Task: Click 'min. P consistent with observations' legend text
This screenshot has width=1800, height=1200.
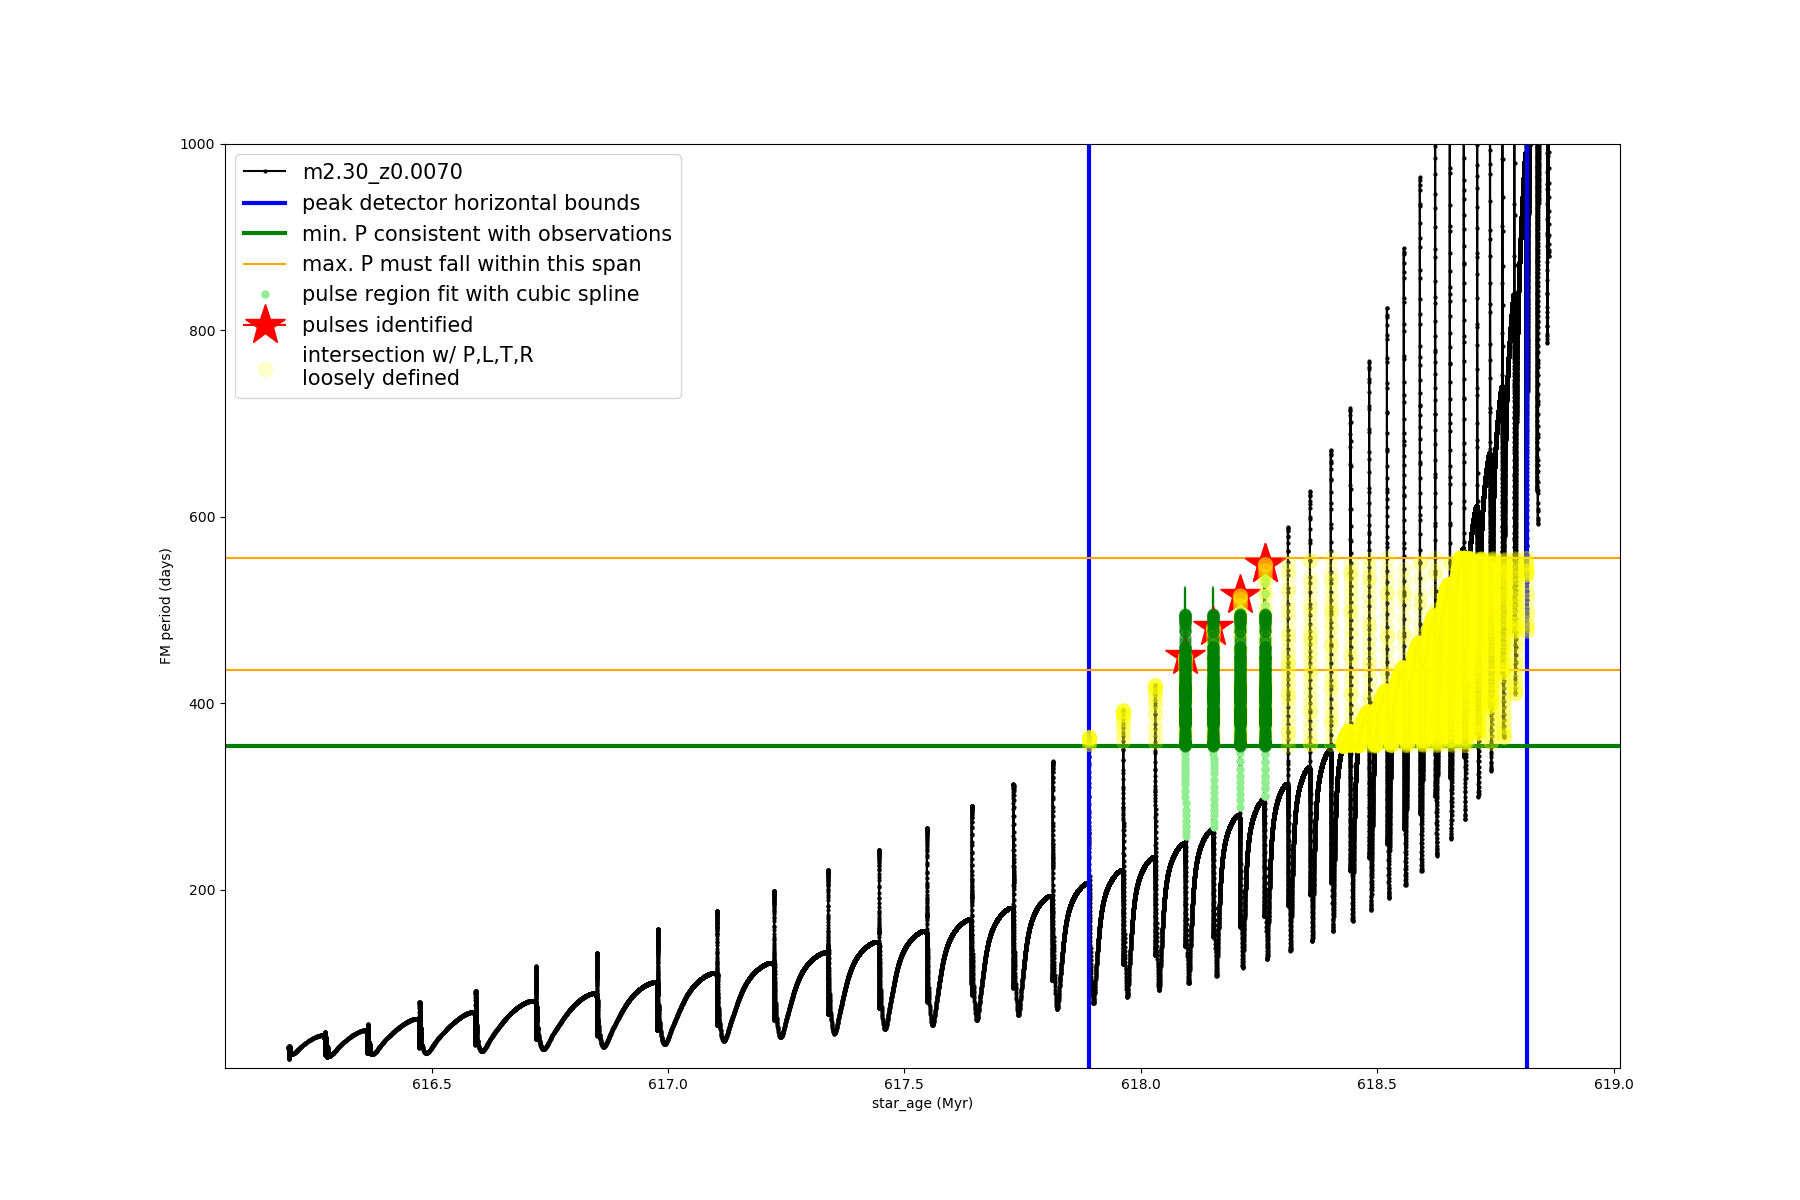Action: click(486, 234)
